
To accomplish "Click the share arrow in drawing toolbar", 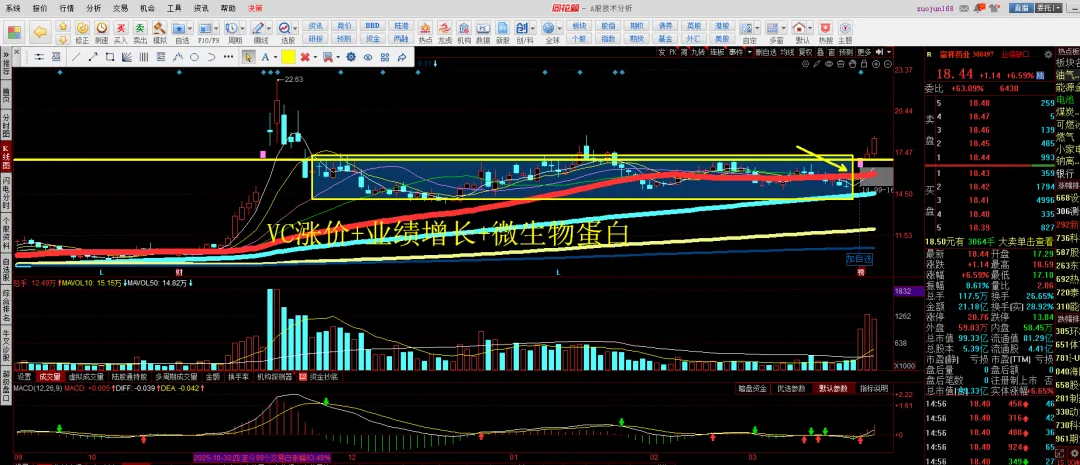I will (402, 56).
